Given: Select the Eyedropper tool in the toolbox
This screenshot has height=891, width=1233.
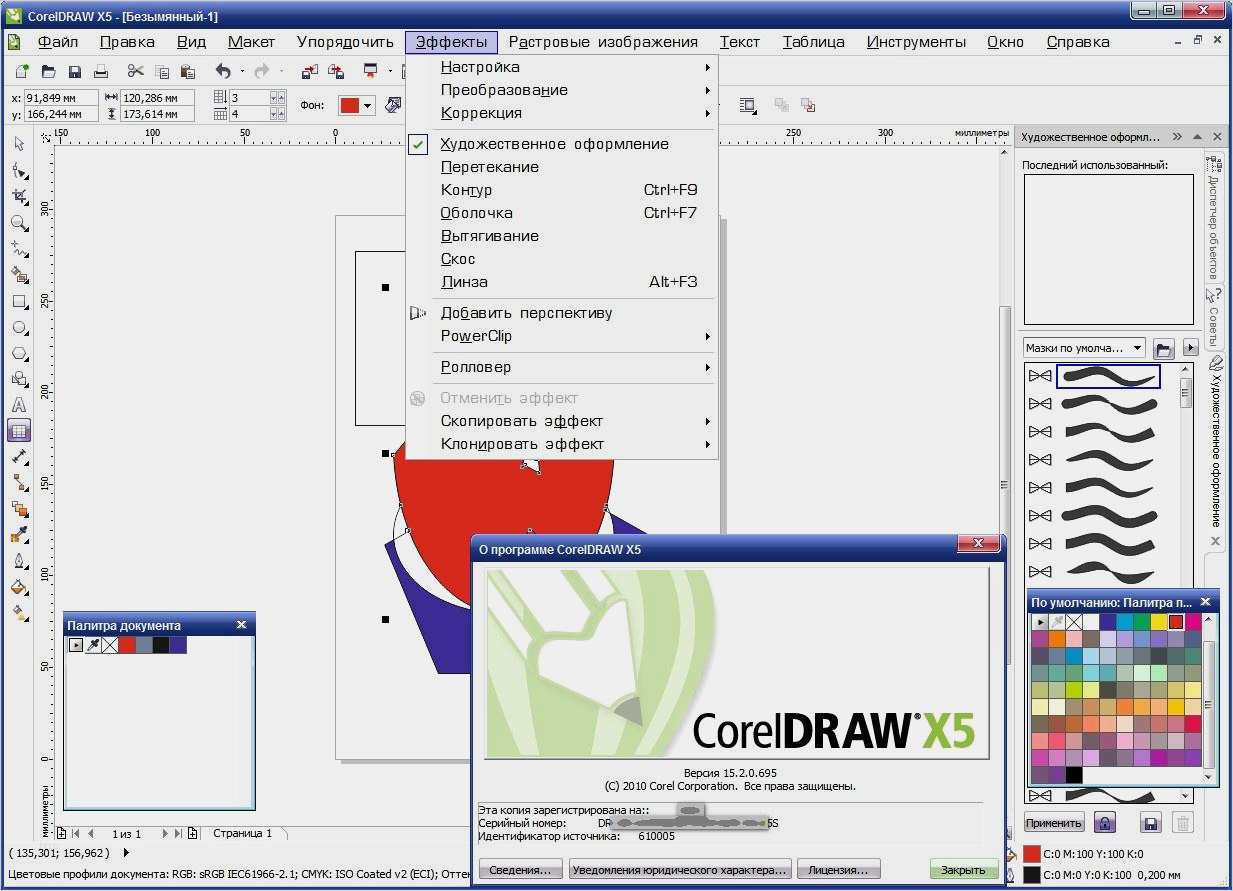Looking at the screenshot, I should [19, 535].
